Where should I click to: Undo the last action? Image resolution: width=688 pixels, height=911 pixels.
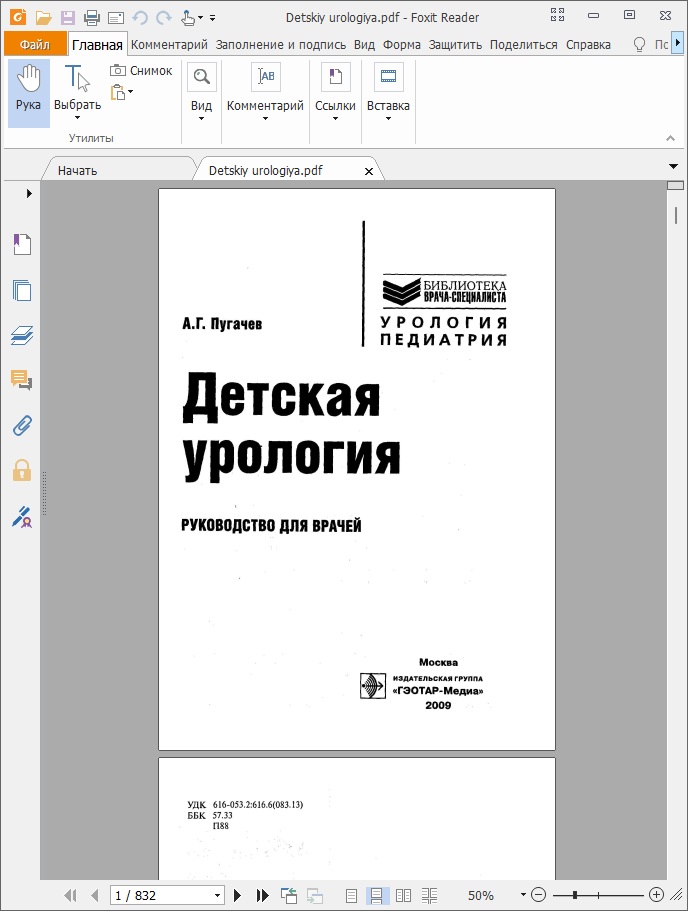(x=140, y=18)
